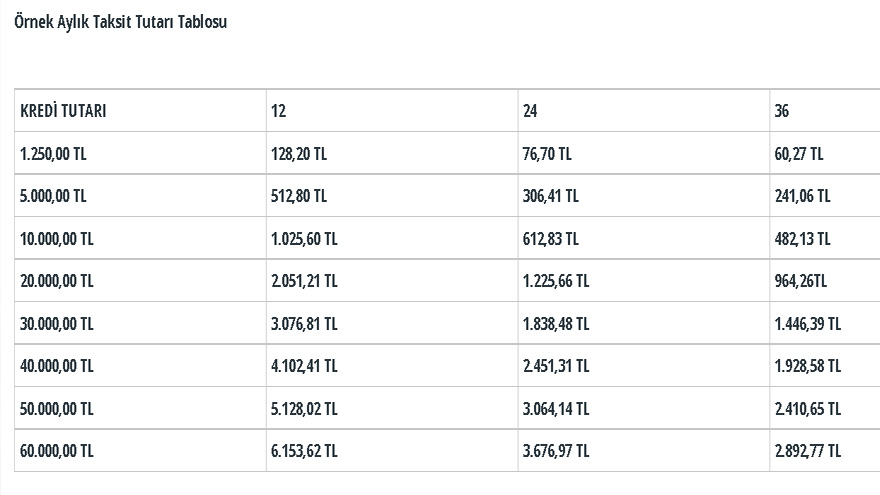Click the 1.250,00 TL loan amount cell
The height and width of the screenshot is (495, 880).
140,153
